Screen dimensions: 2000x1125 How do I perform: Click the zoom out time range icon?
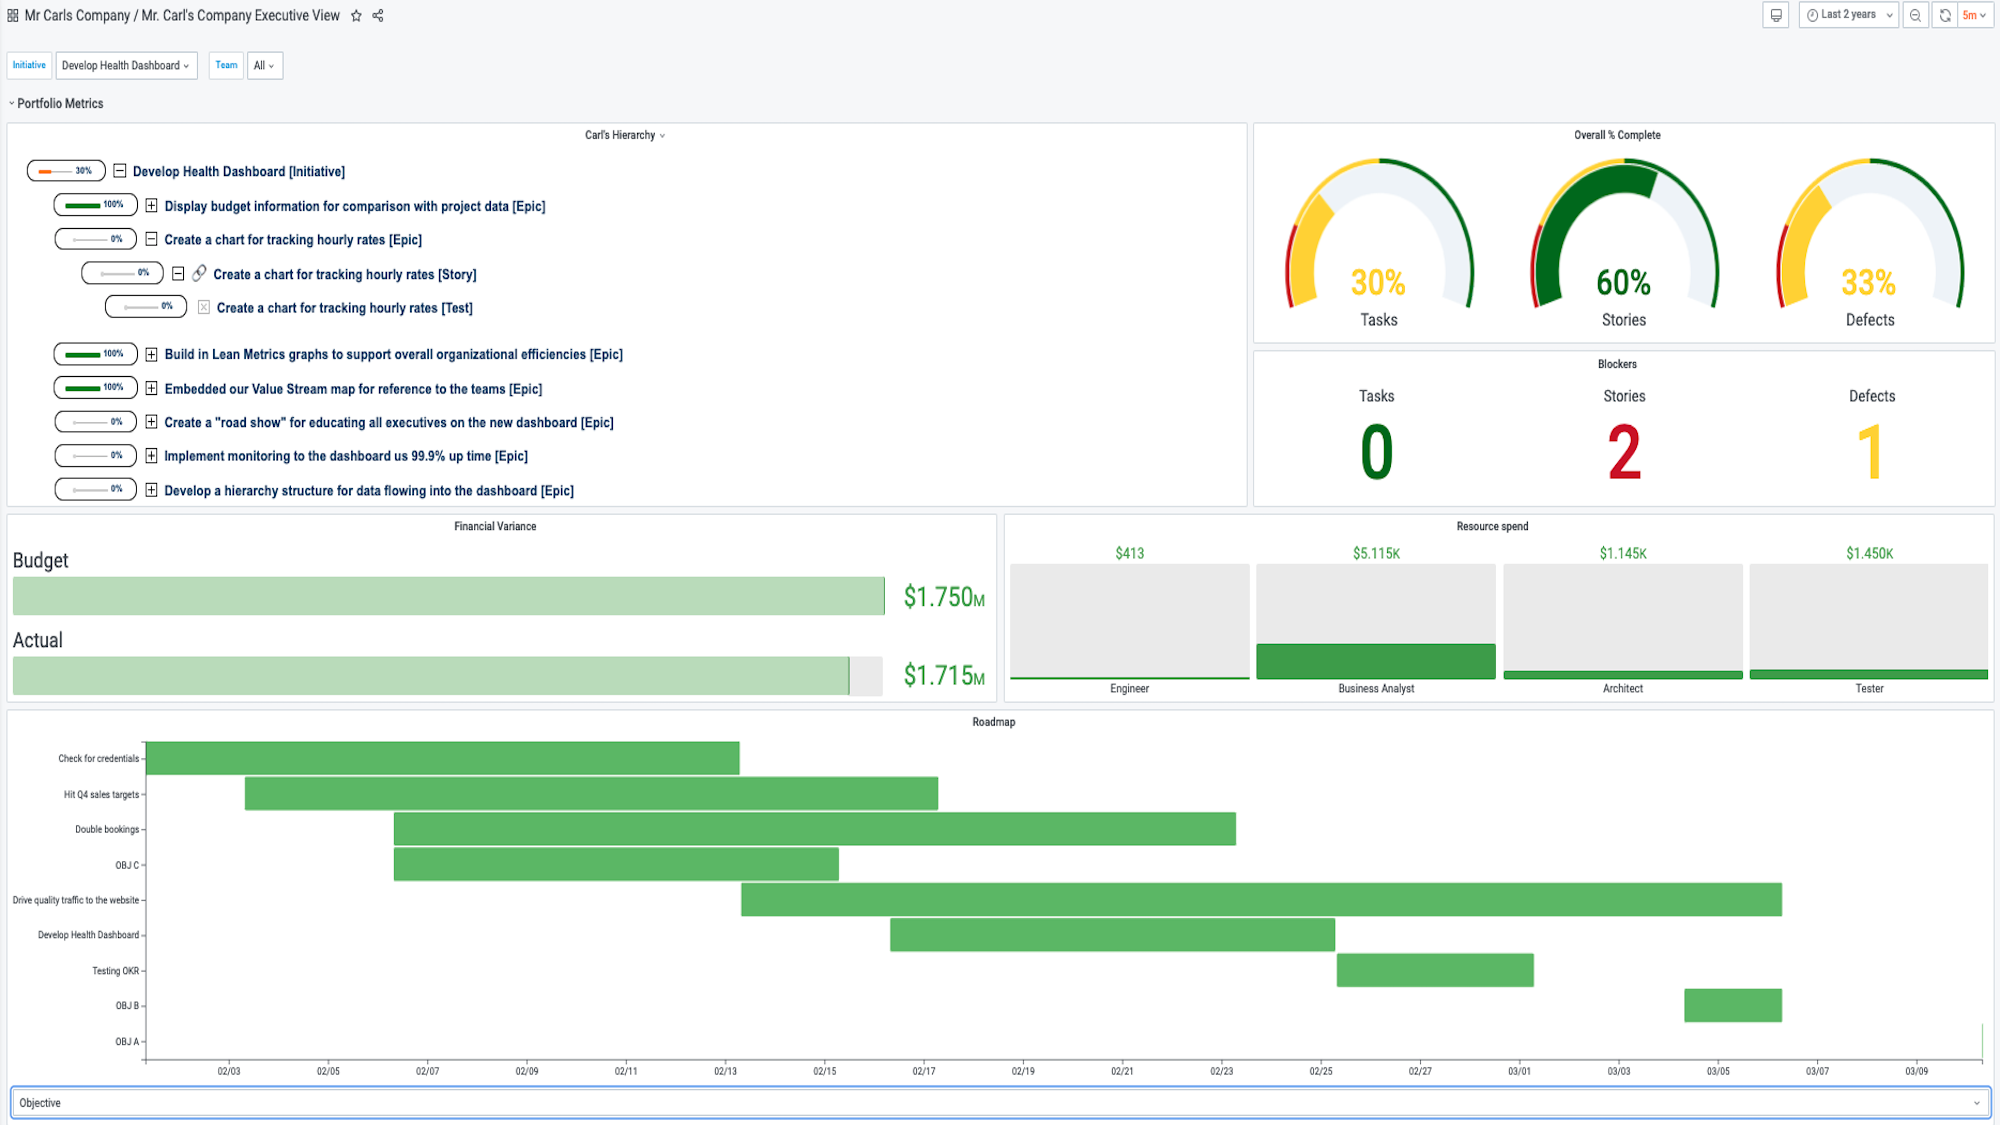1915,15
